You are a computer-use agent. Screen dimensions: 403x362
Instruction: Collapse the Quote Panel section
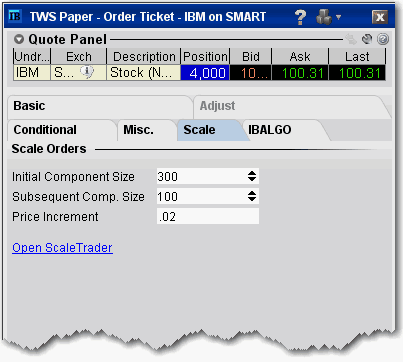pyautogui.click(x=19, y=39)
